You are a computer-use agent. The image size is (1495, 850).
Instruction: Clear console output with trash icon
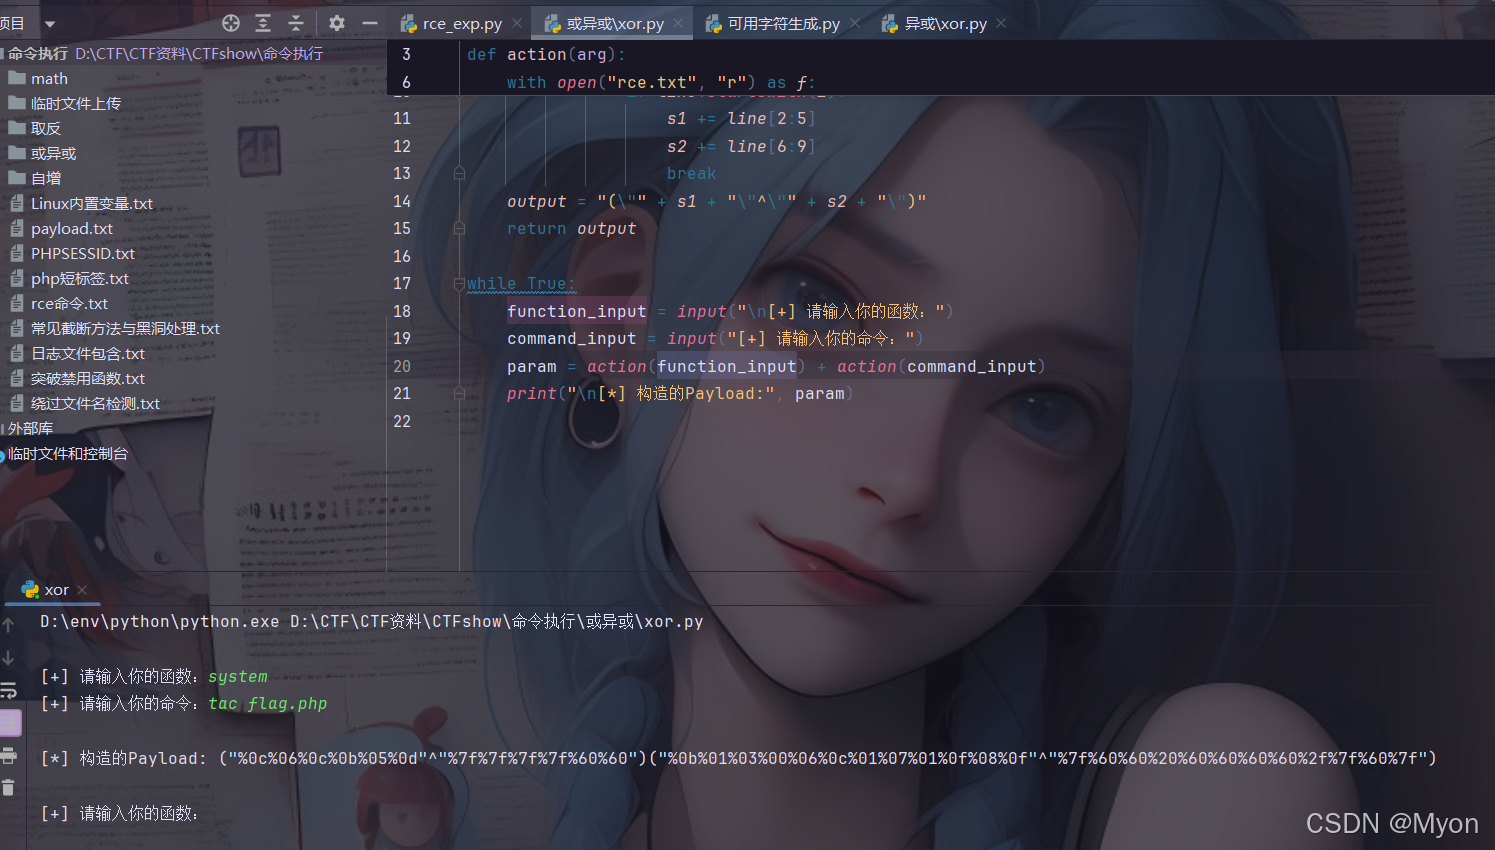(8, 788)
